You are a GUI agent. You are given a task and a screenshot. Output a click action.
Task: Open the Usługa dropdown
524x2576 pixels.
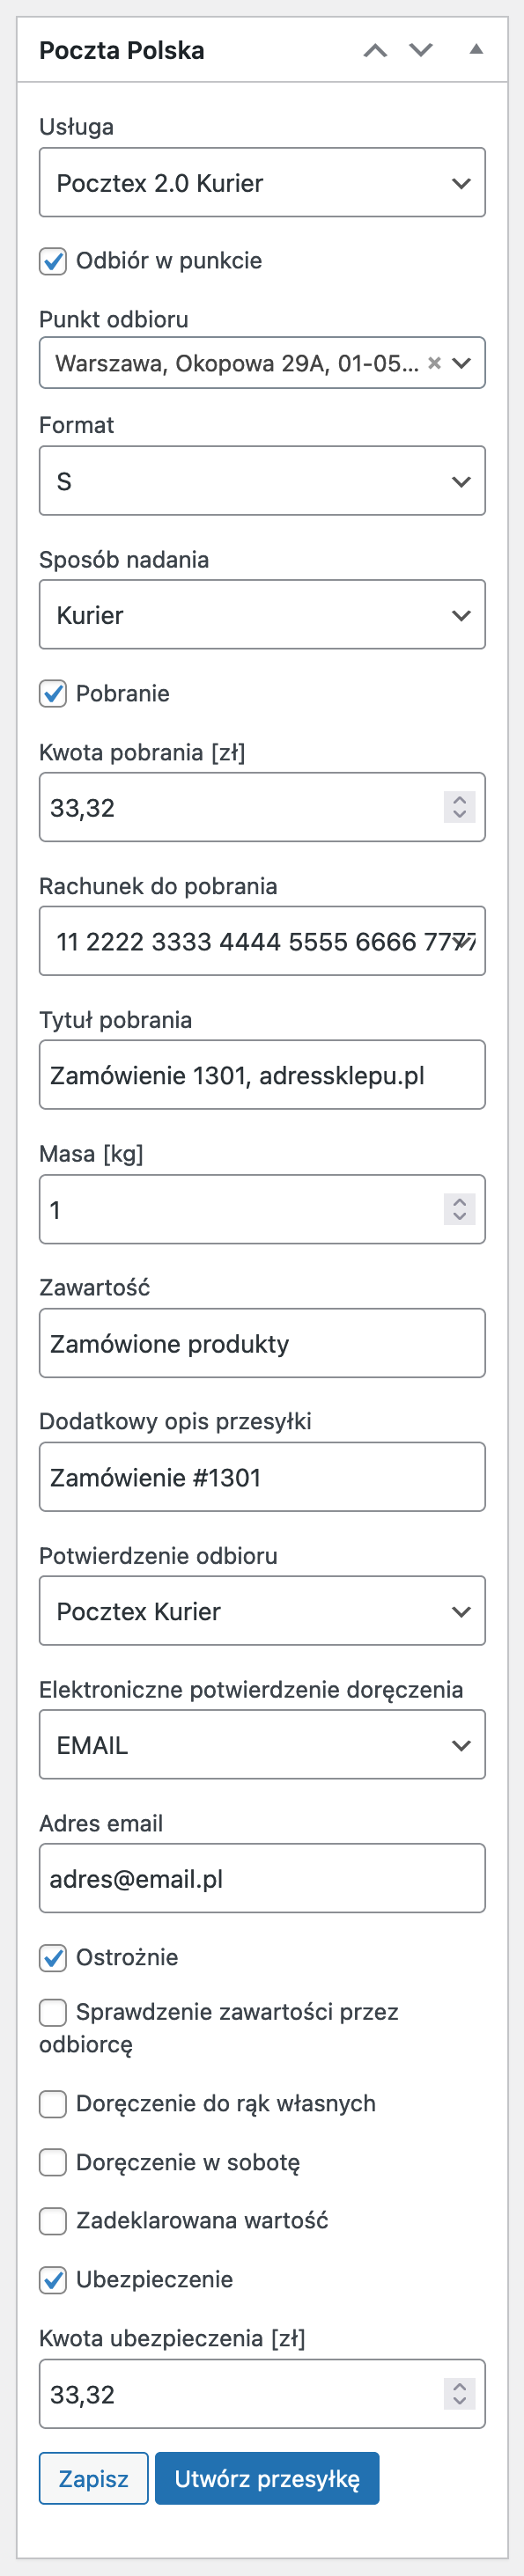pos(262,183)
